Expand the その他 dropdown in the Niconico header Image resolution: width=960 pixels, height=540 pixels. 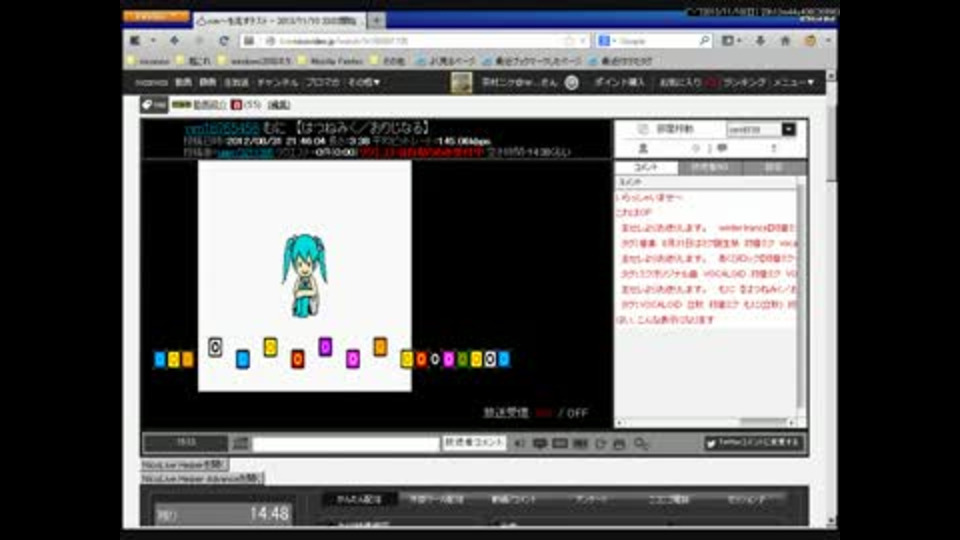coord(364,82)
